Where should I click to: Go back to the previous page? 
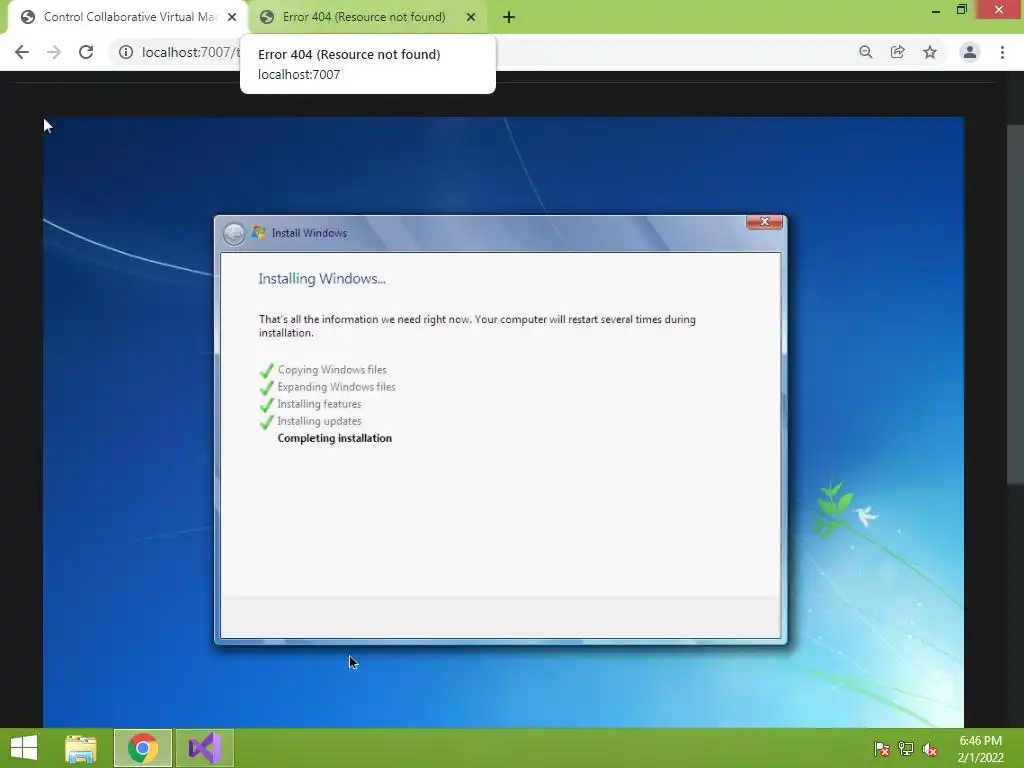point(22,52)
